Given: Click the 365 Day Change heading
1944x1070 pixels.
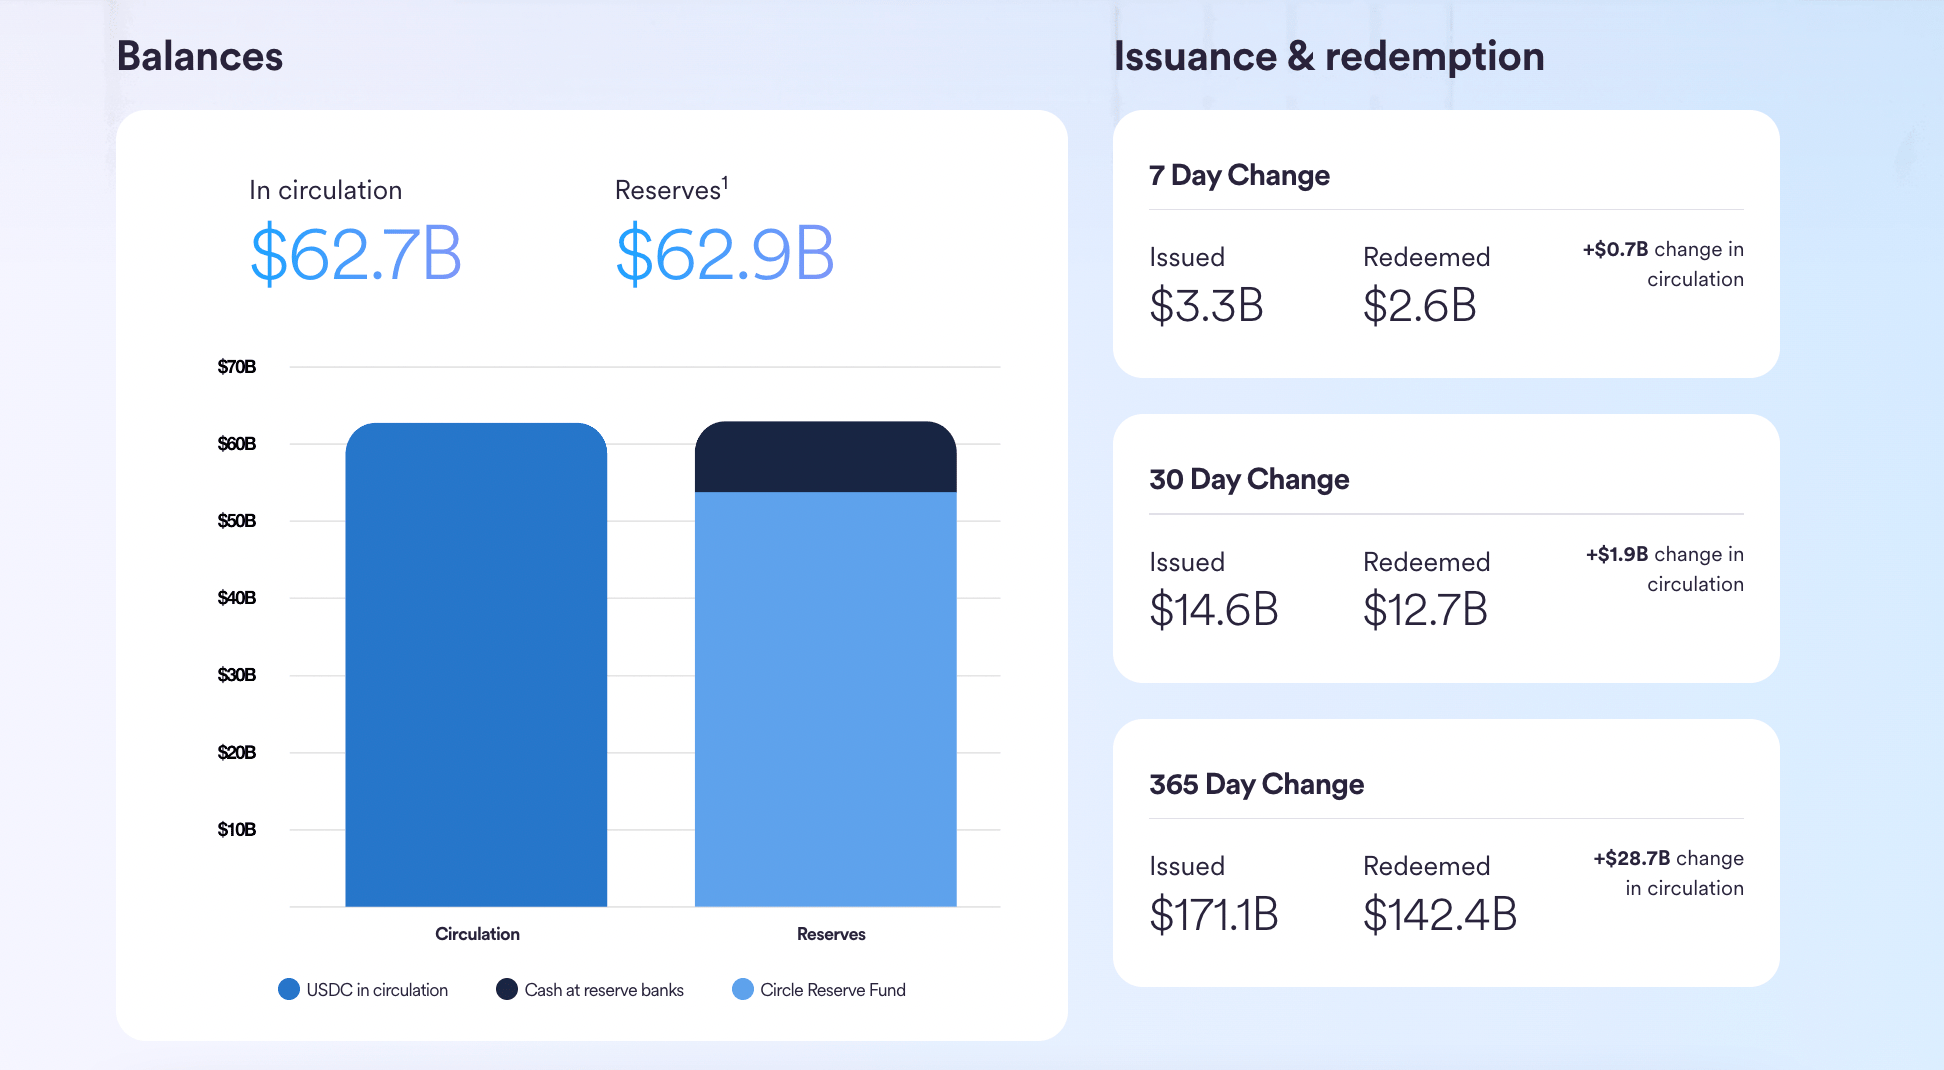Looking at the screenshot, I should [1256, 784].
